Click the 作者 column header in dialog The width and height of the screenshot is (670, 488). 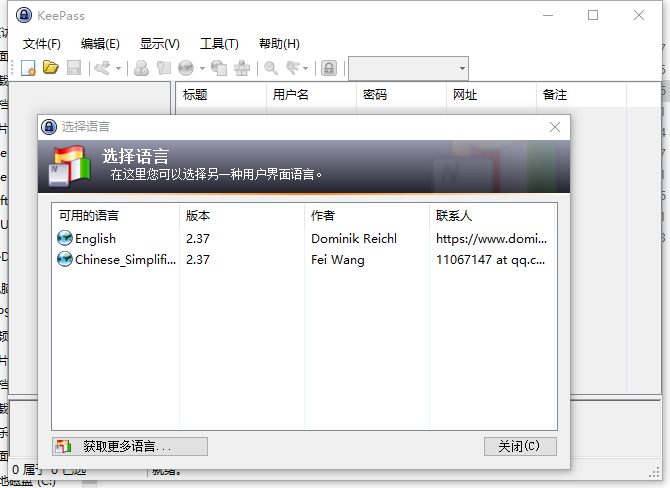367,215
